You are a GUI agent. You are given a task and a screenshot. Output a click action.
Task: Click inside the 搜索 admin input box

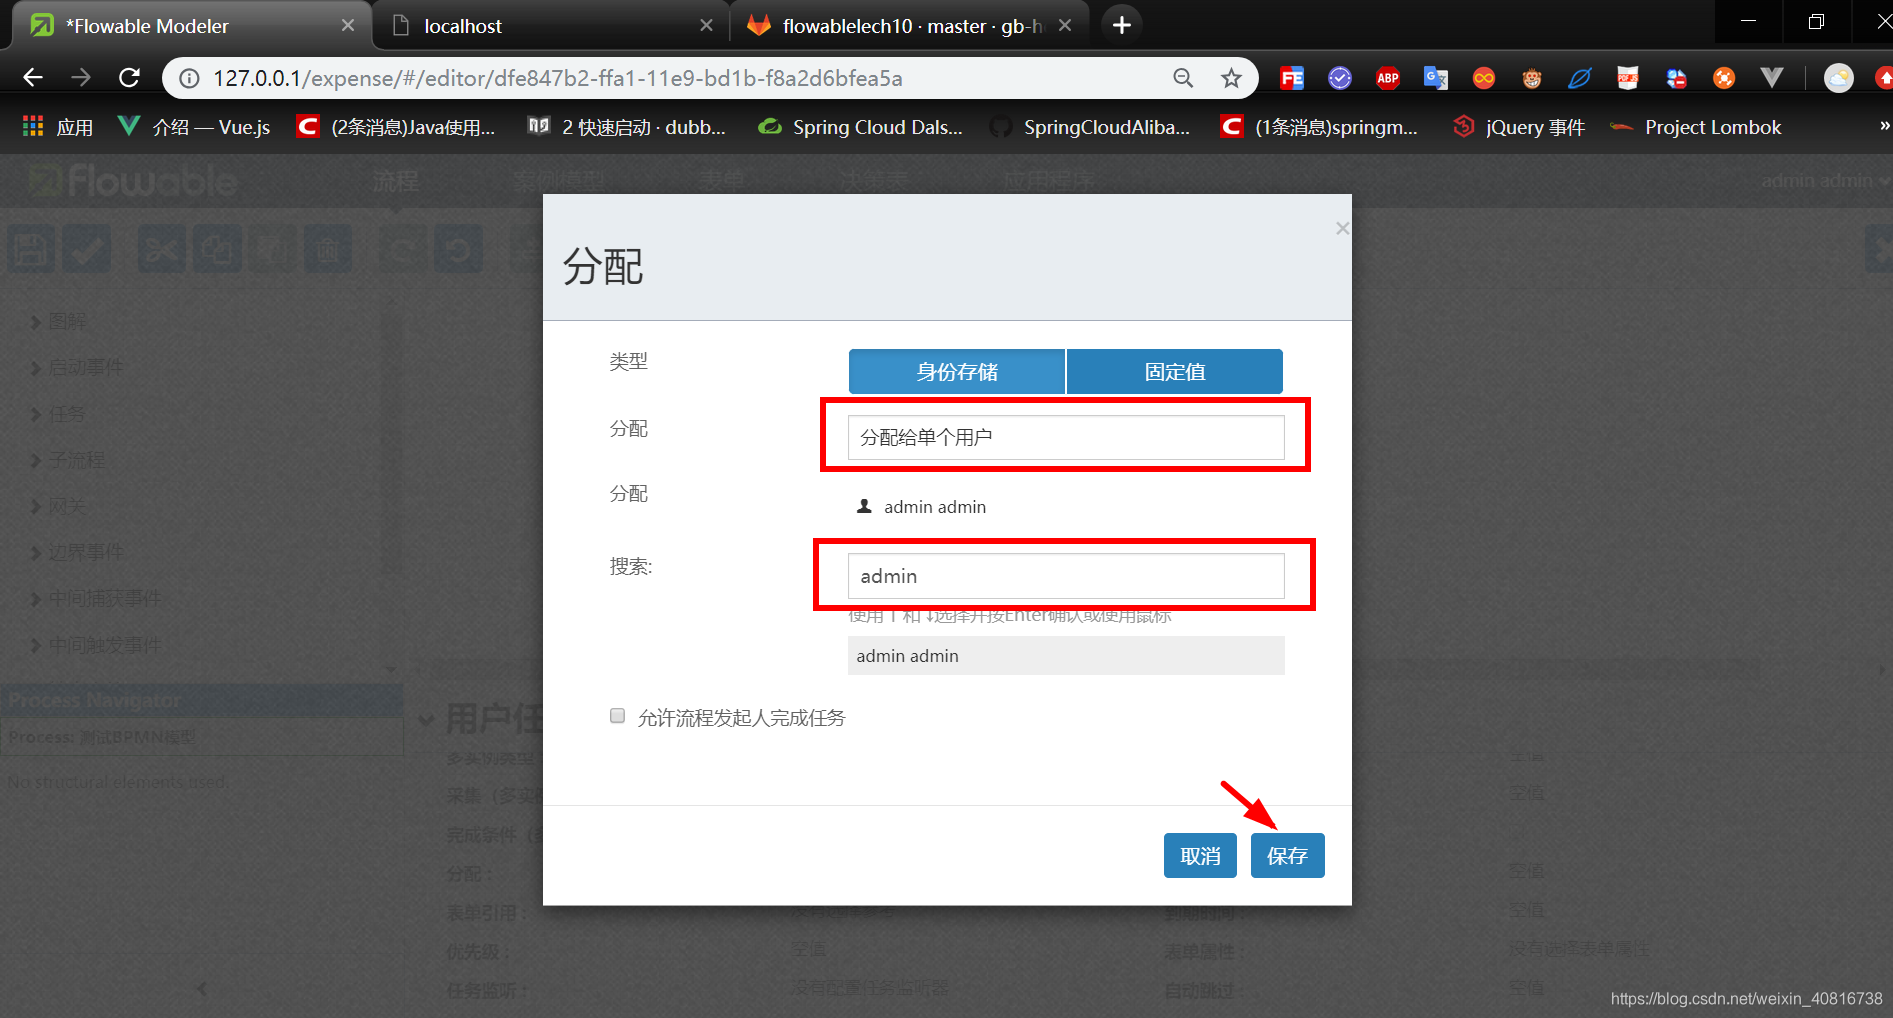point(1065,576)
